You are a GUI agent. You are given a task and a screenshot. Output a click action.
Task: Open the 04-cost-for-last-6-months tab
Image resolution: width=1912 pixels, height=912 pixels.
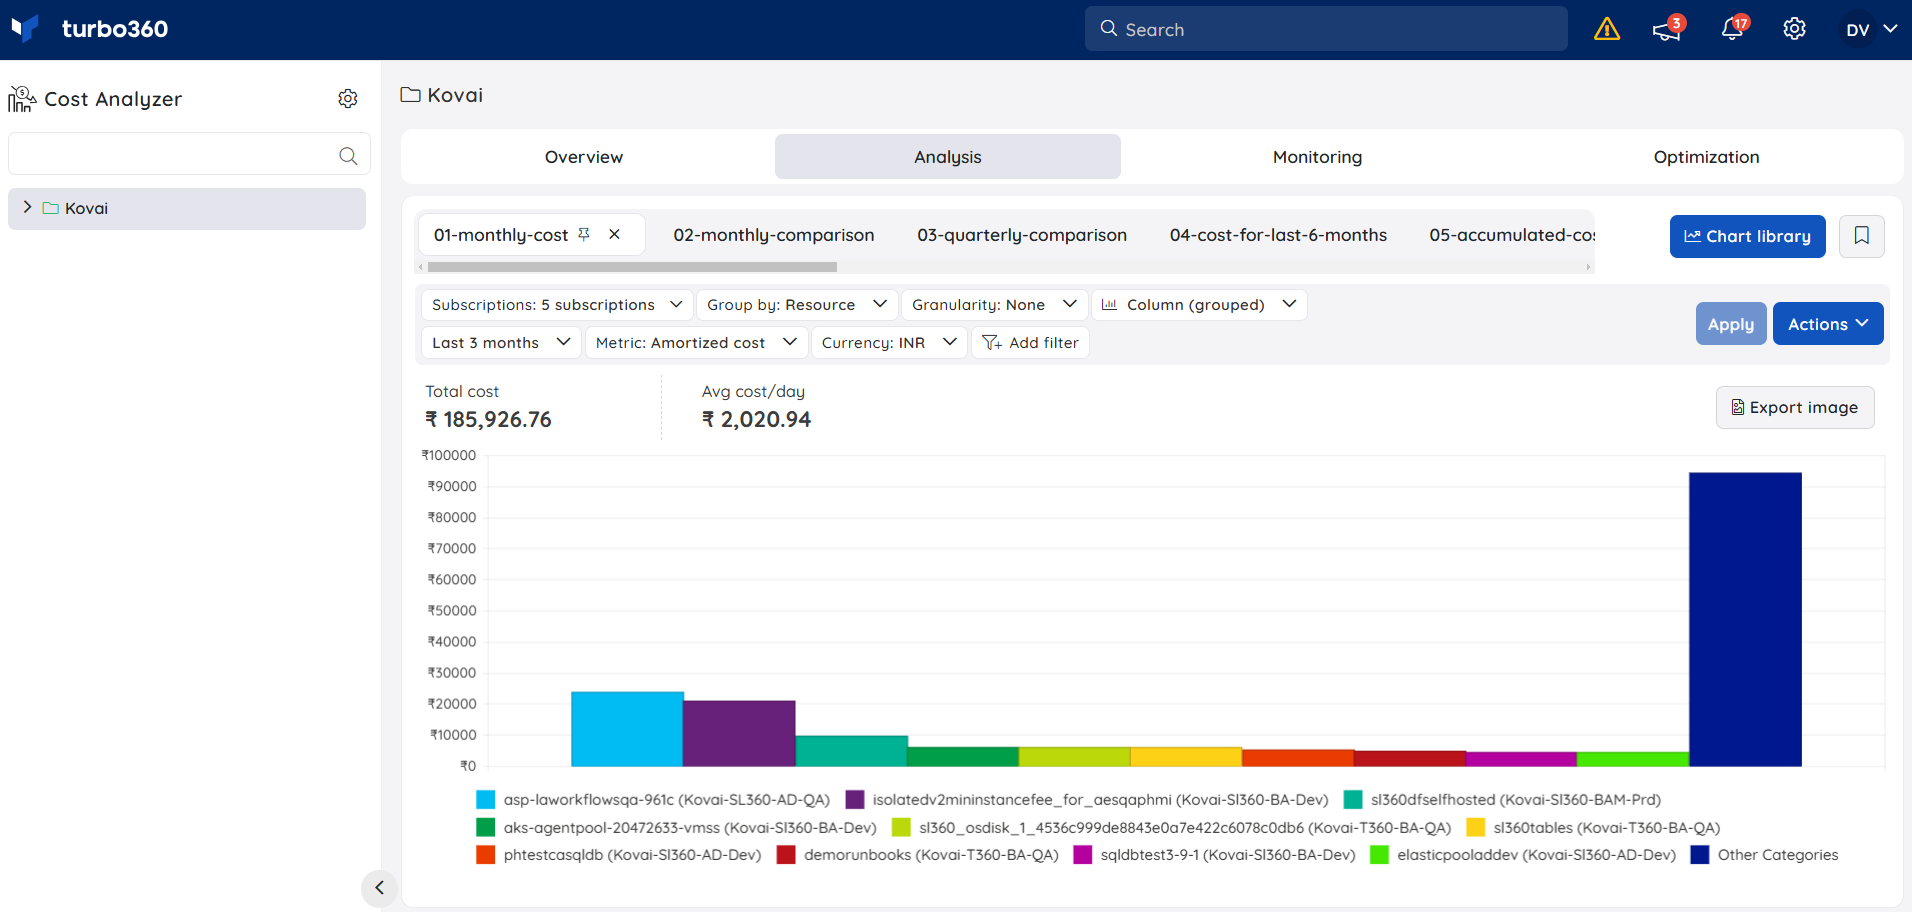tap(1278, 235)
